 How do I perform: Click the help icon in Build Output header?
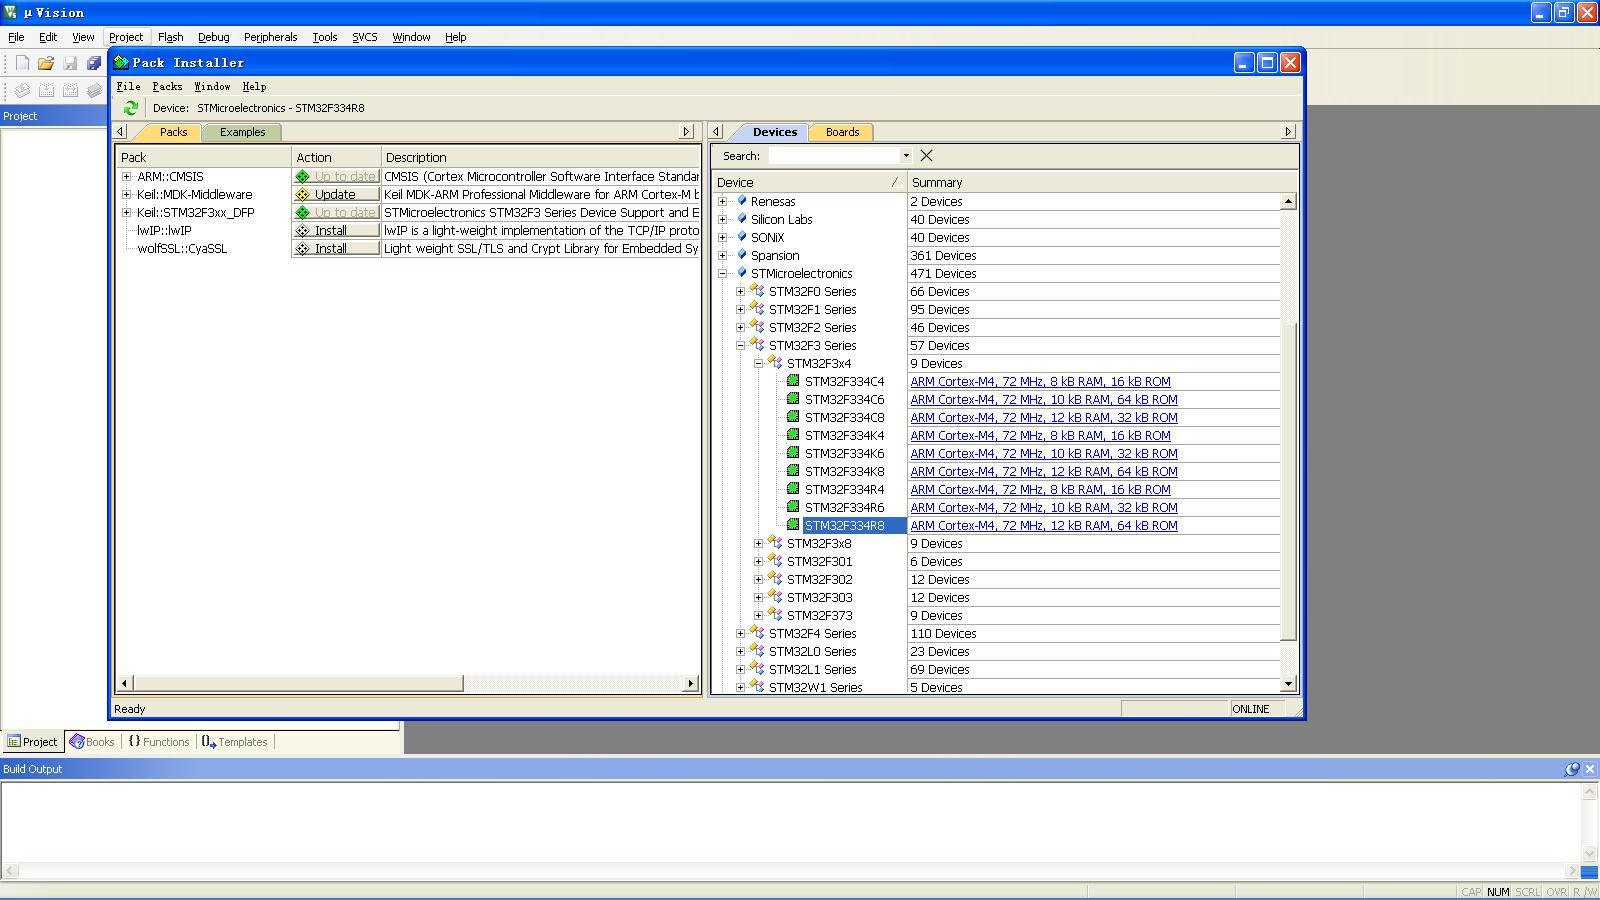click(x=1572, y=769)
